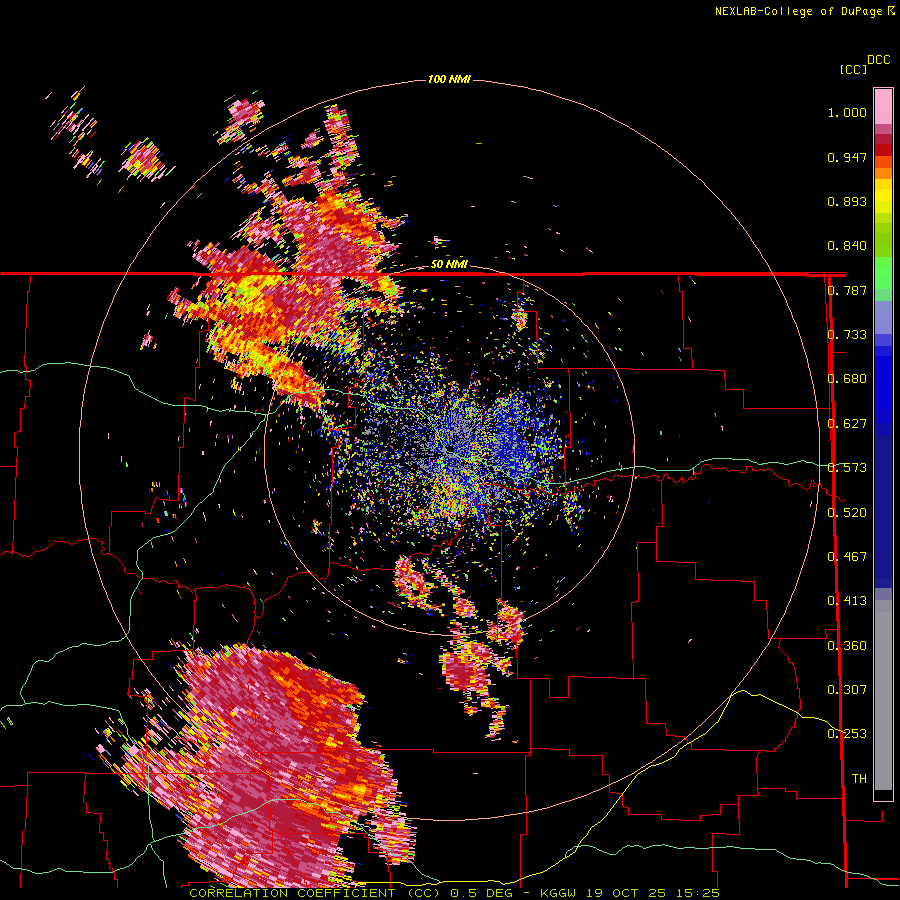Click the 0.520 scale label

pos(847,512)
